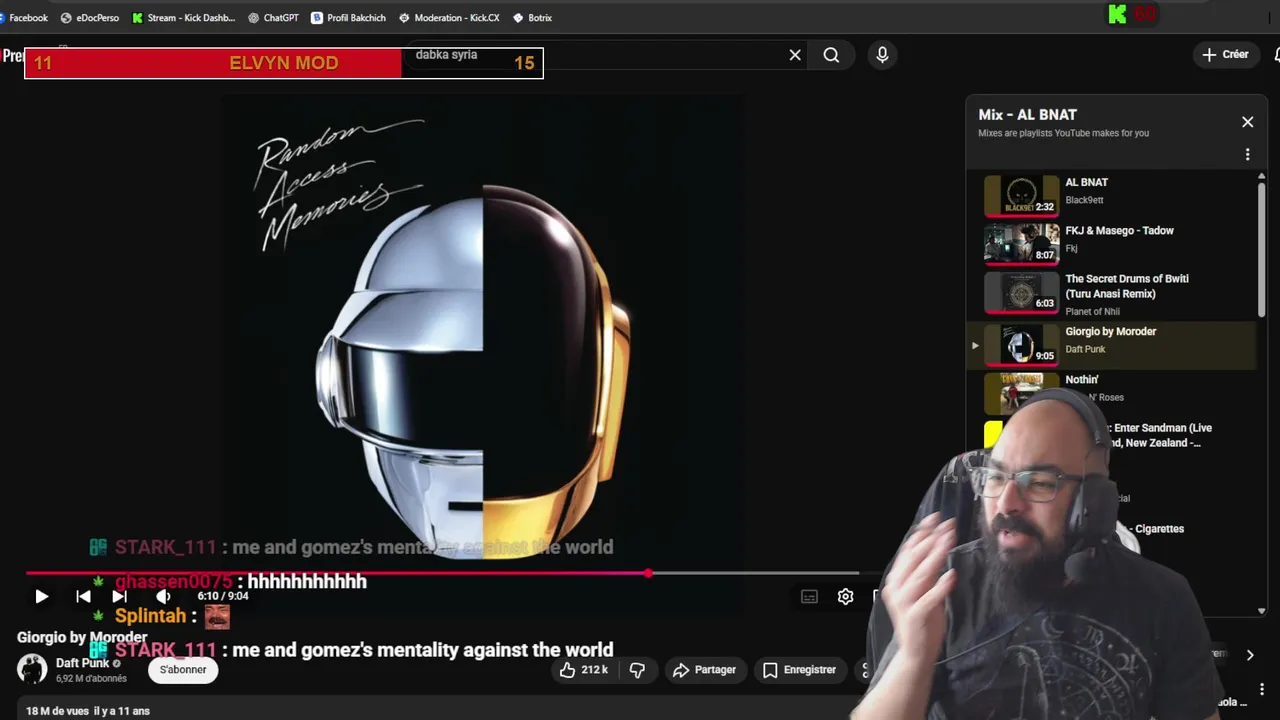This screenshot has width=1280, height=720.
Task: Mute the video volume
Action: 163,597
